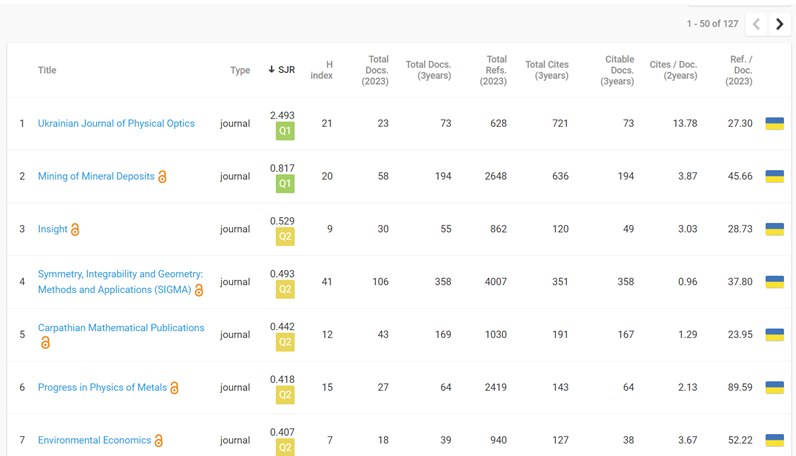Click the open access icon next to Mining of Mineral Deposits
The image size is (796, 456).
[x=162, y=177]
